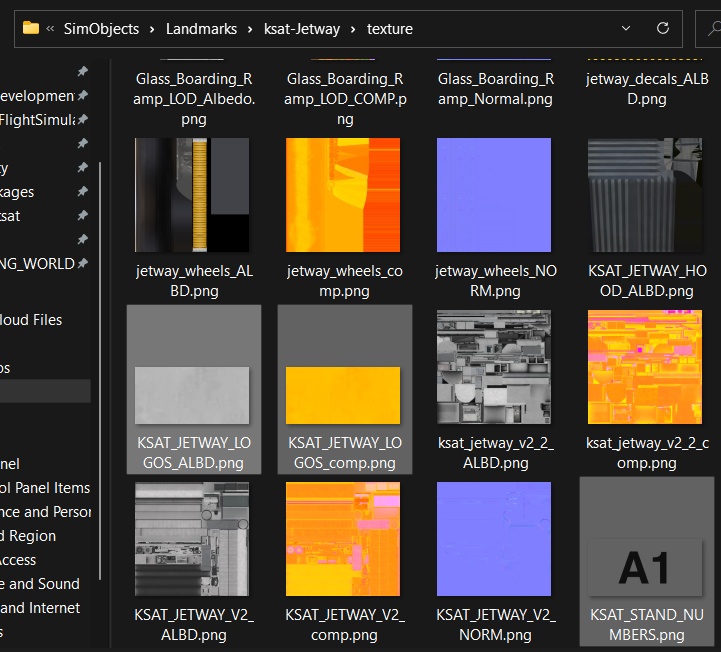Screen dimensions: 721x652
Task: Expand the hidden breadcrumb path chevrons
Action: (x=50, y=29)
